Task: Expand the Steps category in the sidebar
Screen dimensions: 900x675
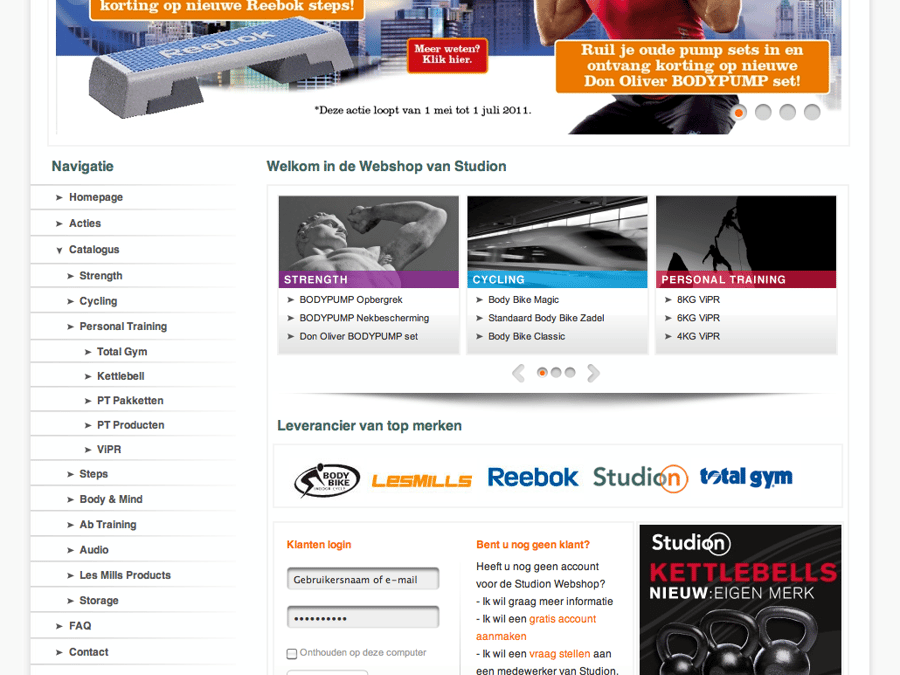Action: pyautogui.click(x=91, y=473)
